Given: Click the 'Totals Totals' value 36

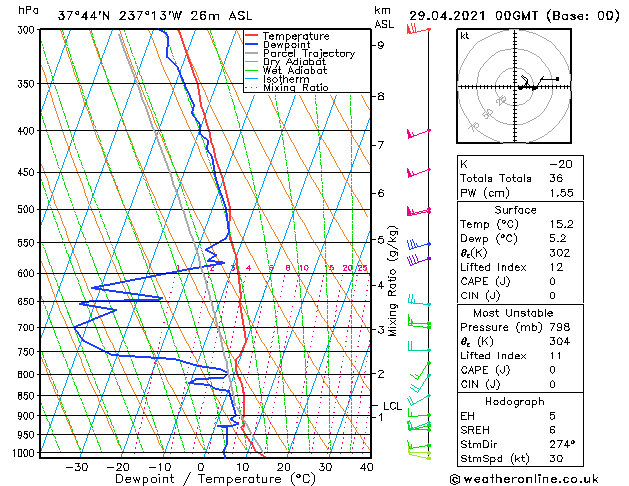Looking at the screenshot, I should pos(556,178).
